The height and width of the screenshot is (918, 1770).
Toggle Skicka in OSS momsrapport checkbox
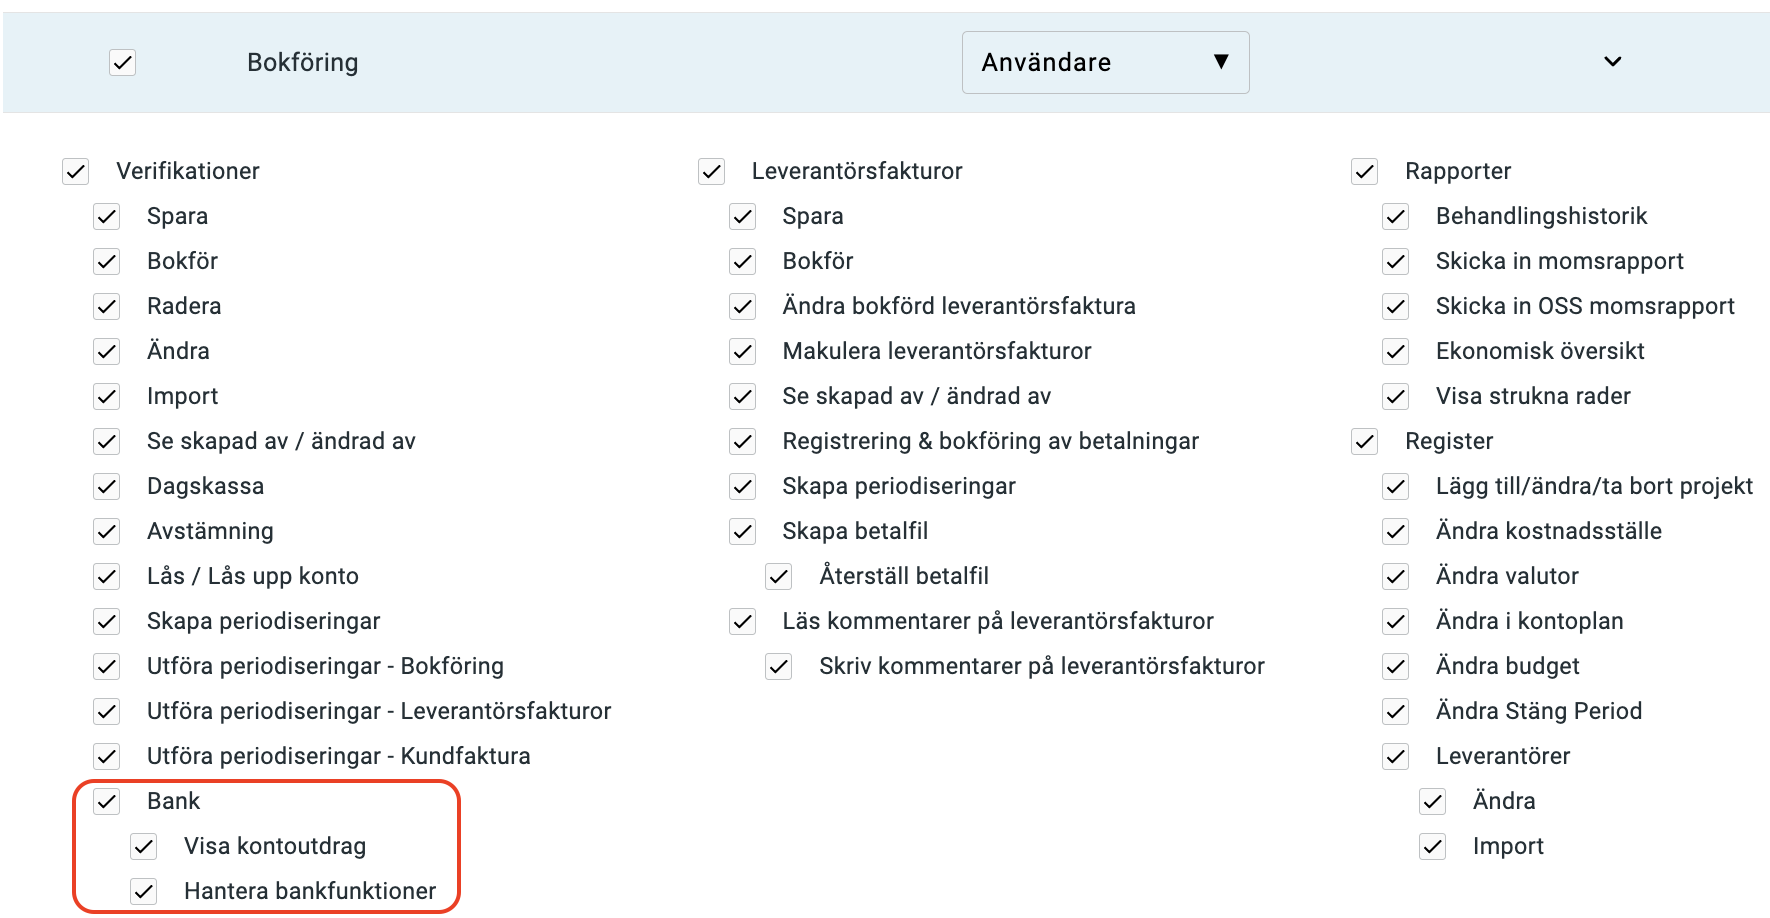tap(1395, 306)
